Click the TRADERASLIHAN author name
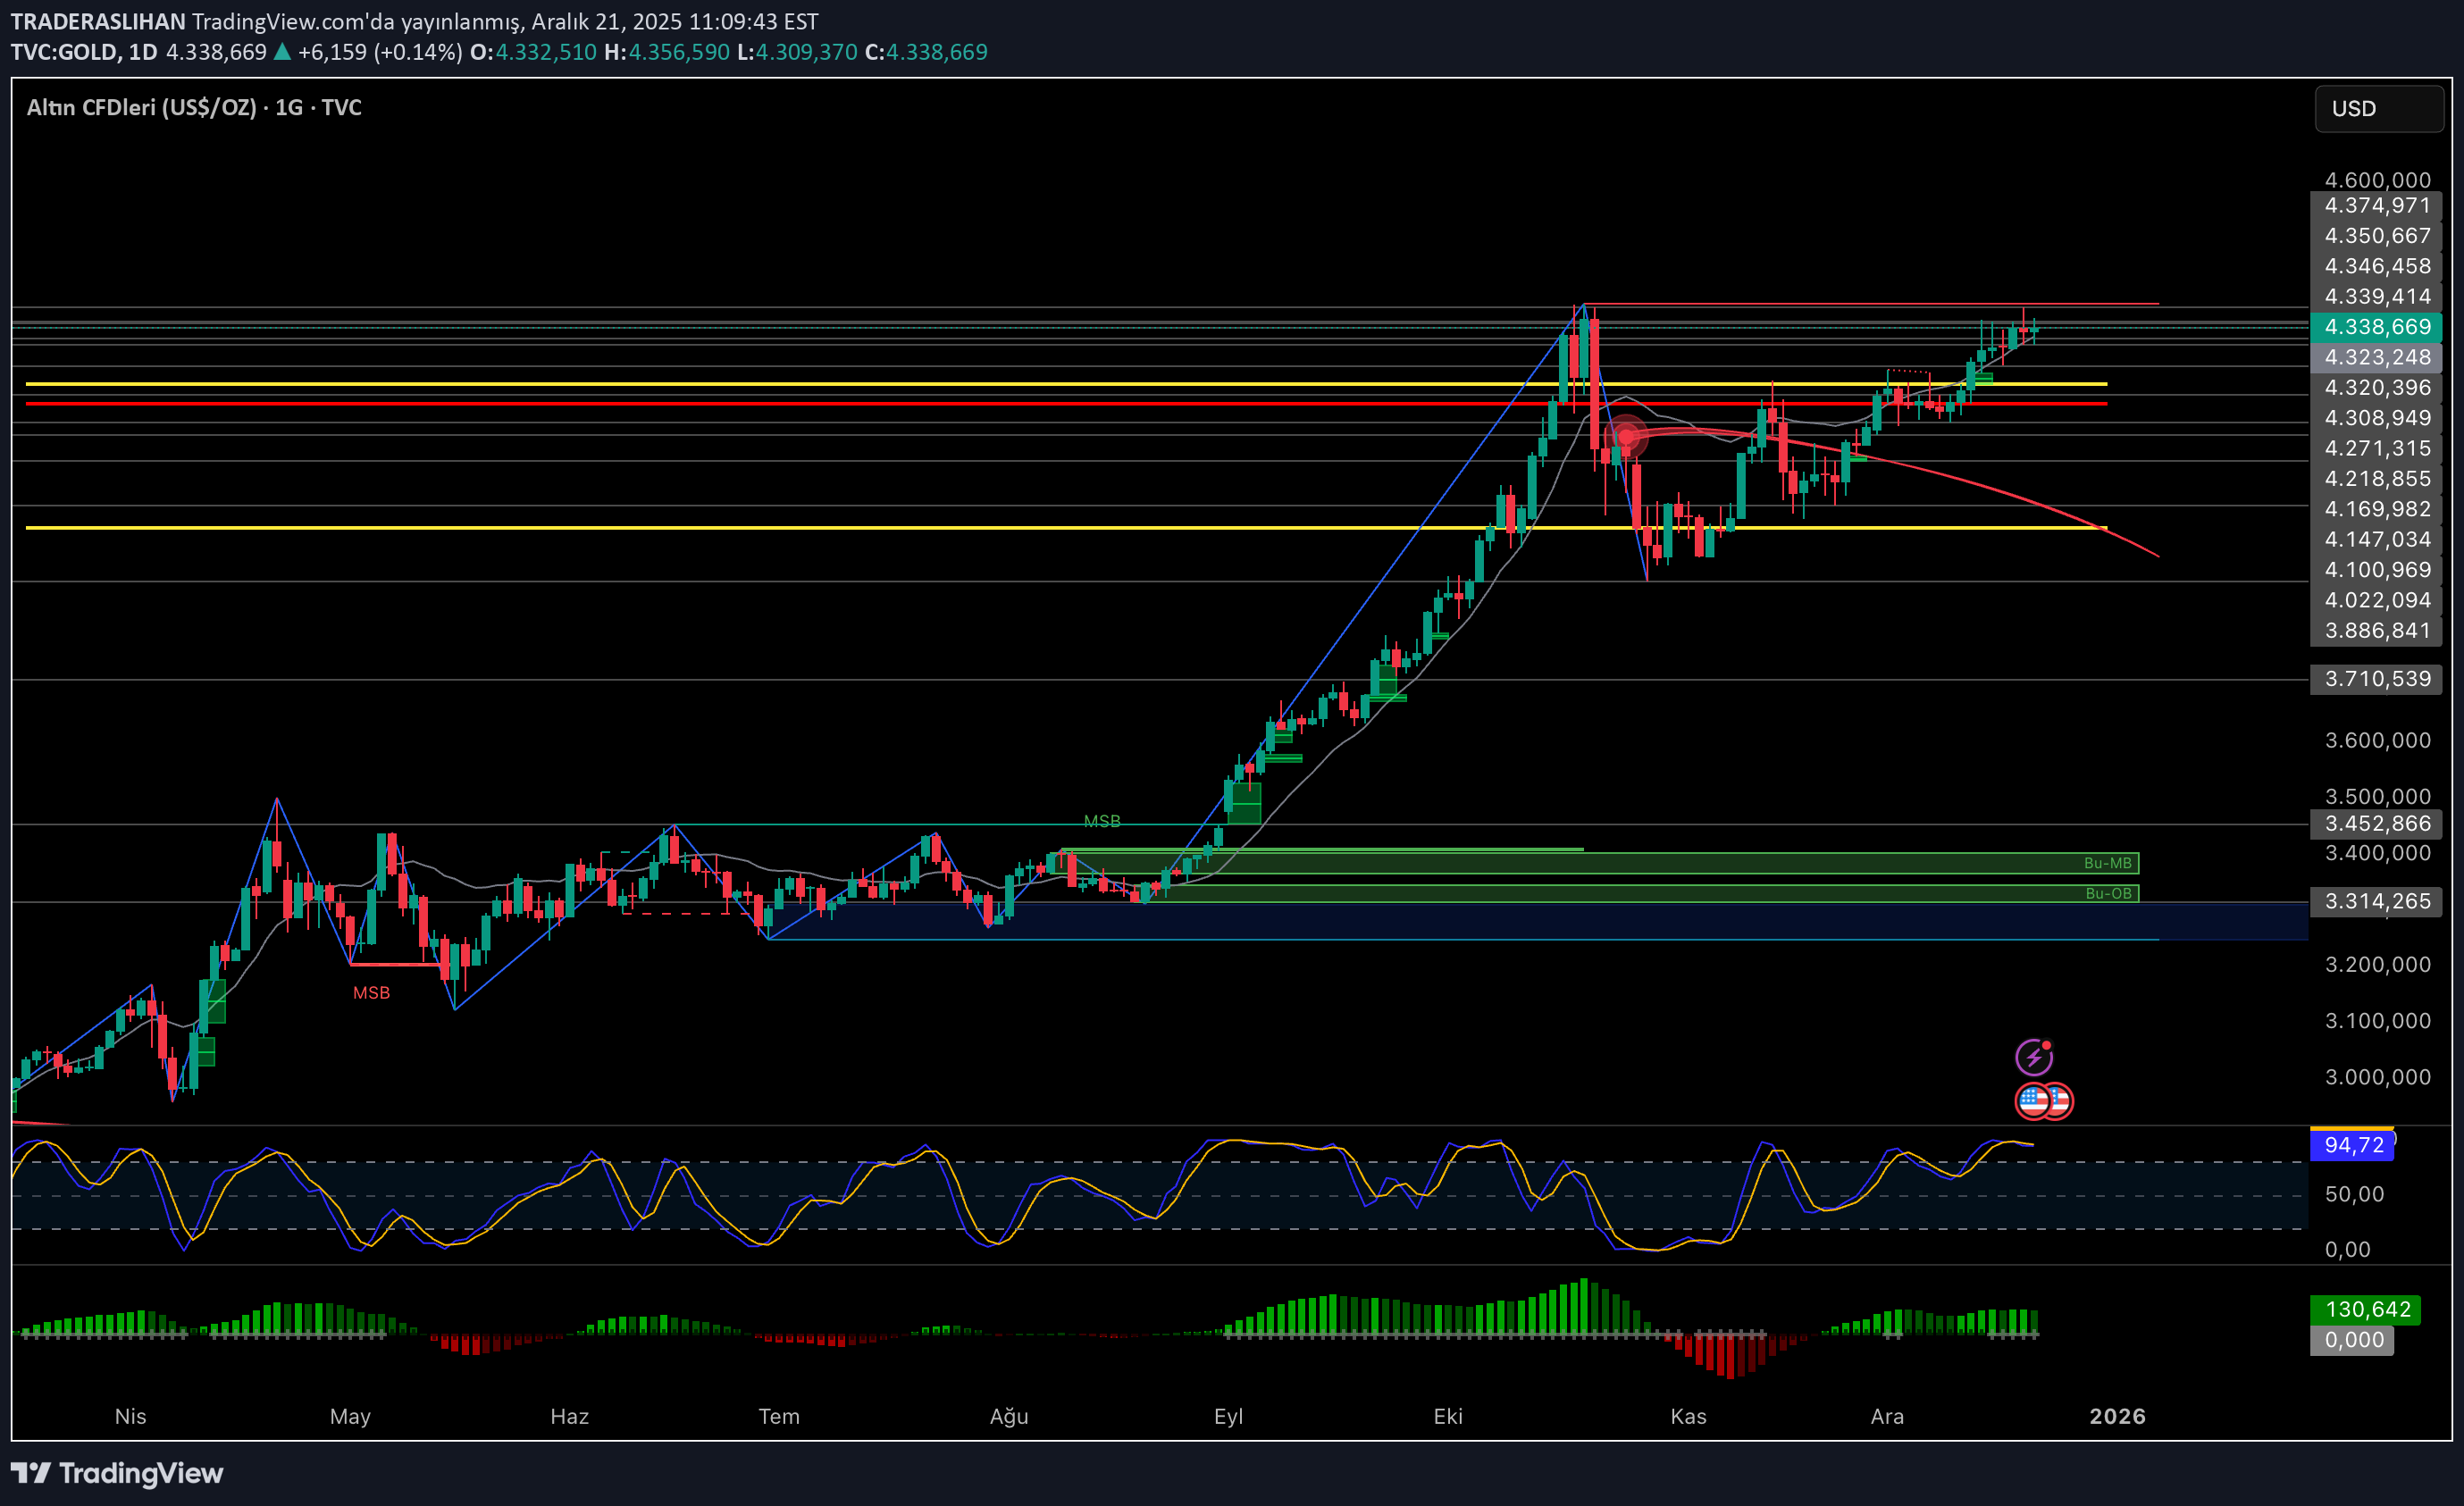 click(97, 21)
